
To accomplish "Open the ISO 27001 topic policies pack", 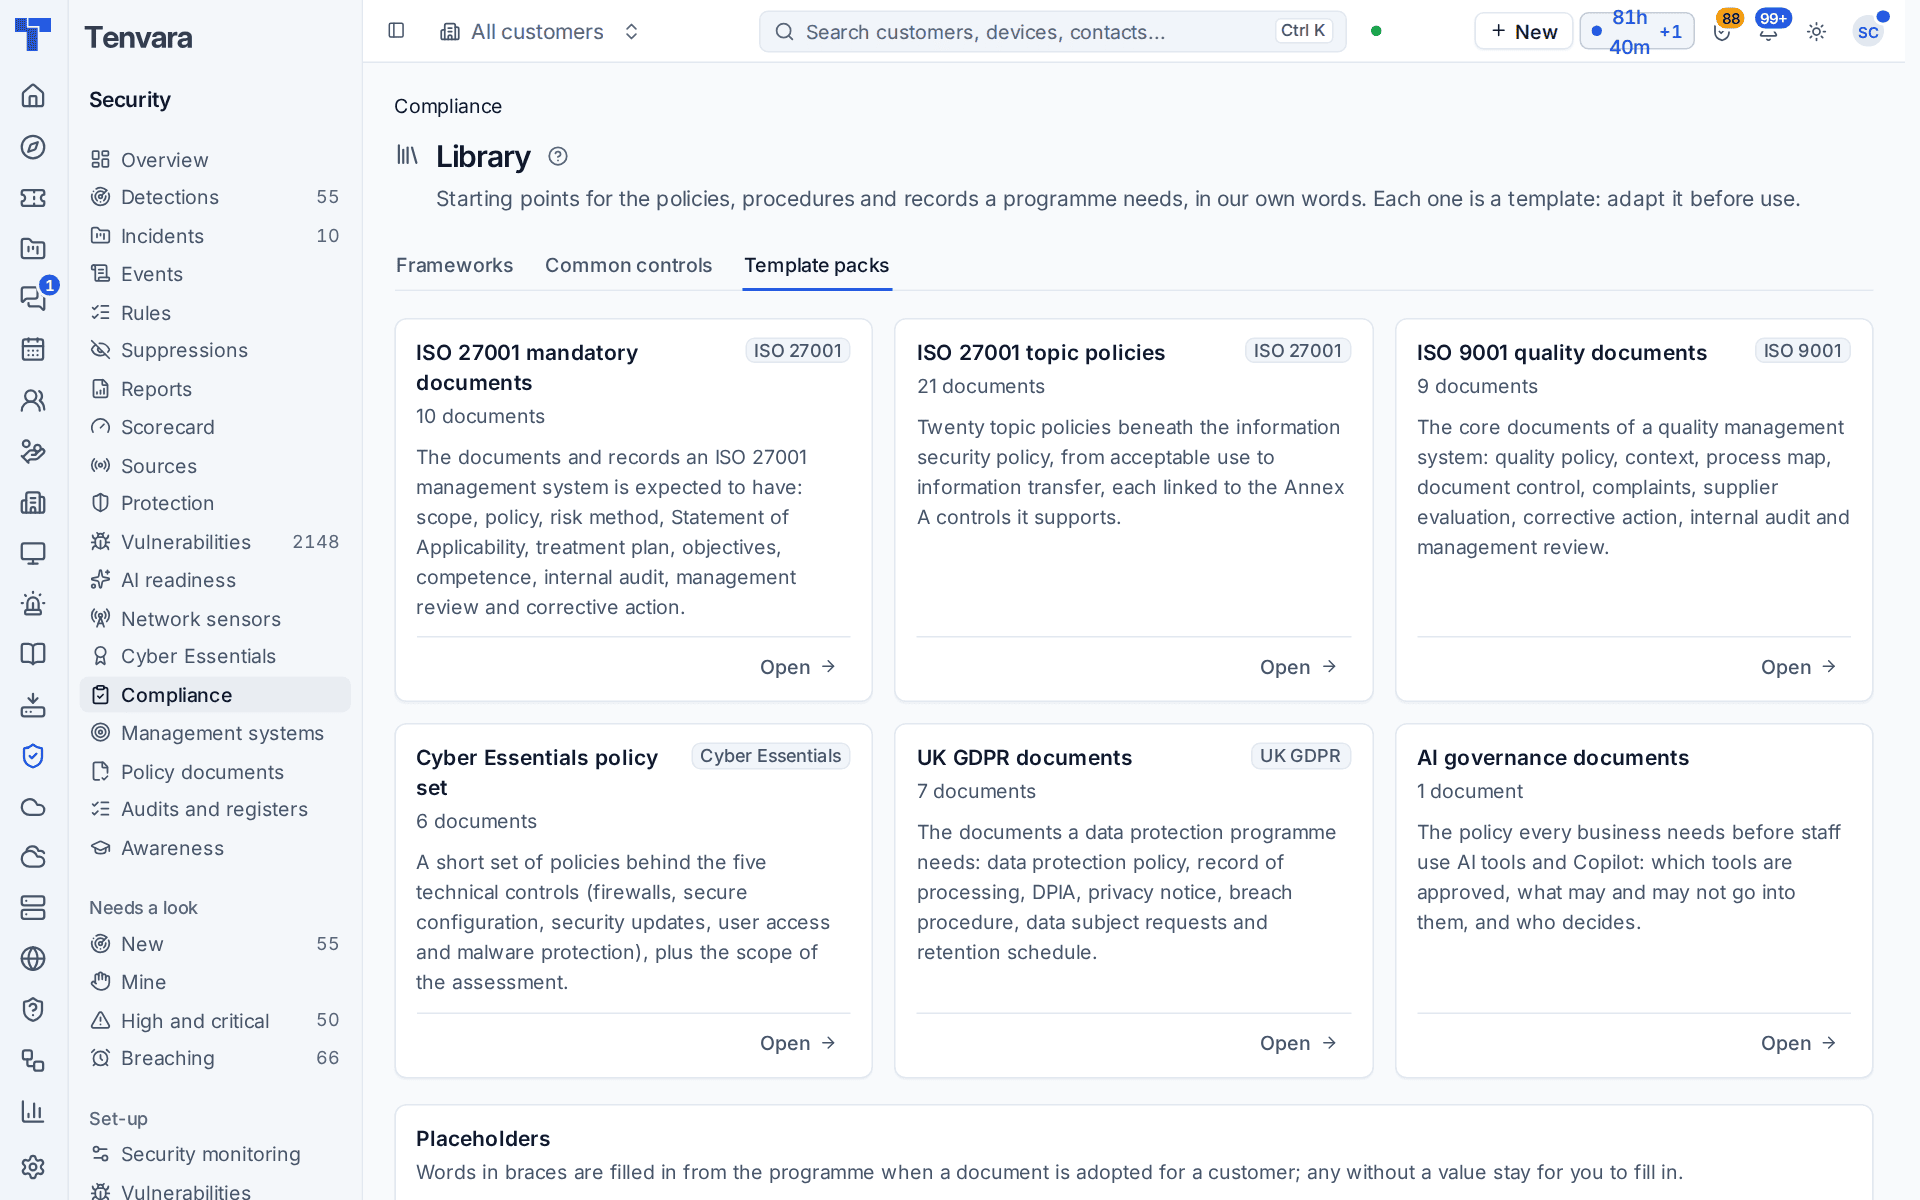I will point(1298,667).
